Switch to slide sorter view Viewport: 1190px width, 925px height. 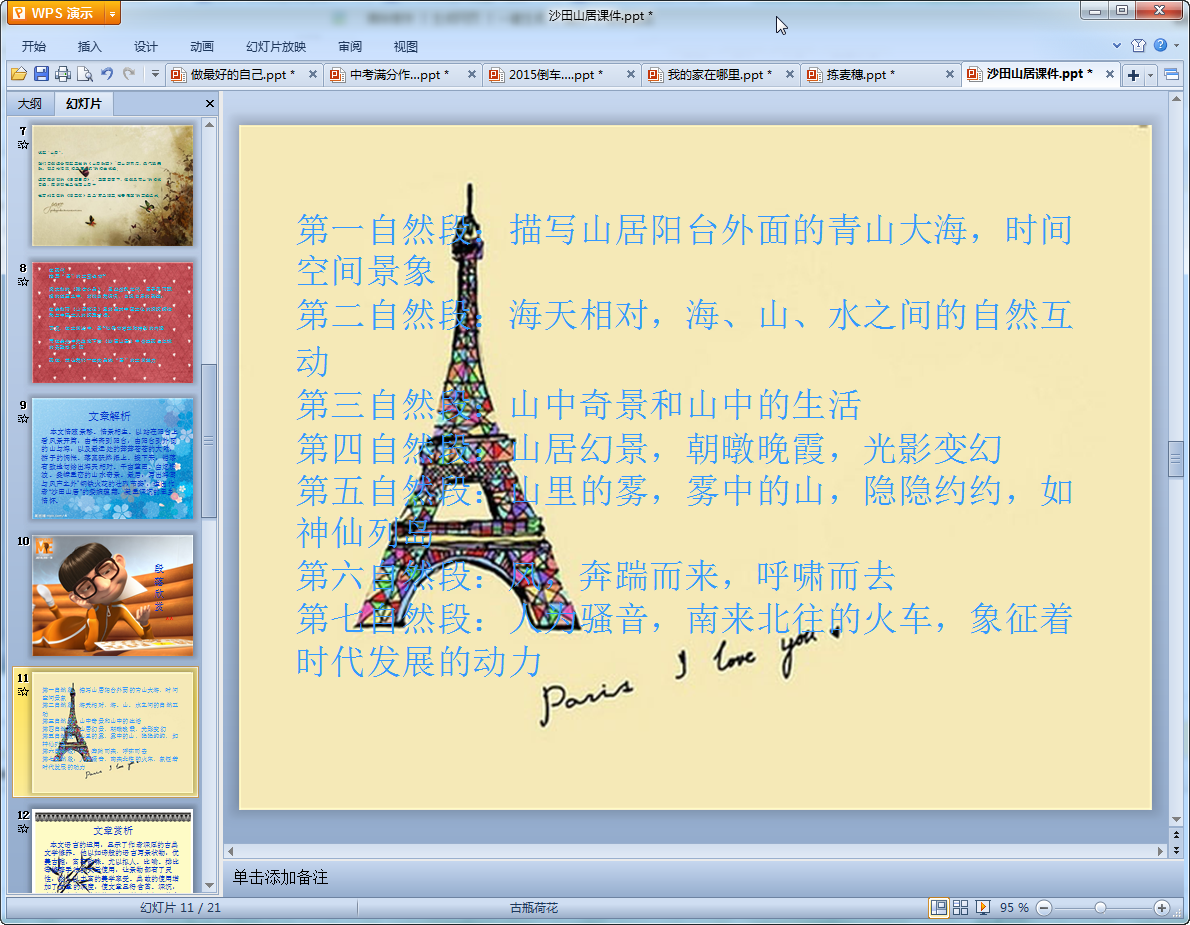[960, 907]
